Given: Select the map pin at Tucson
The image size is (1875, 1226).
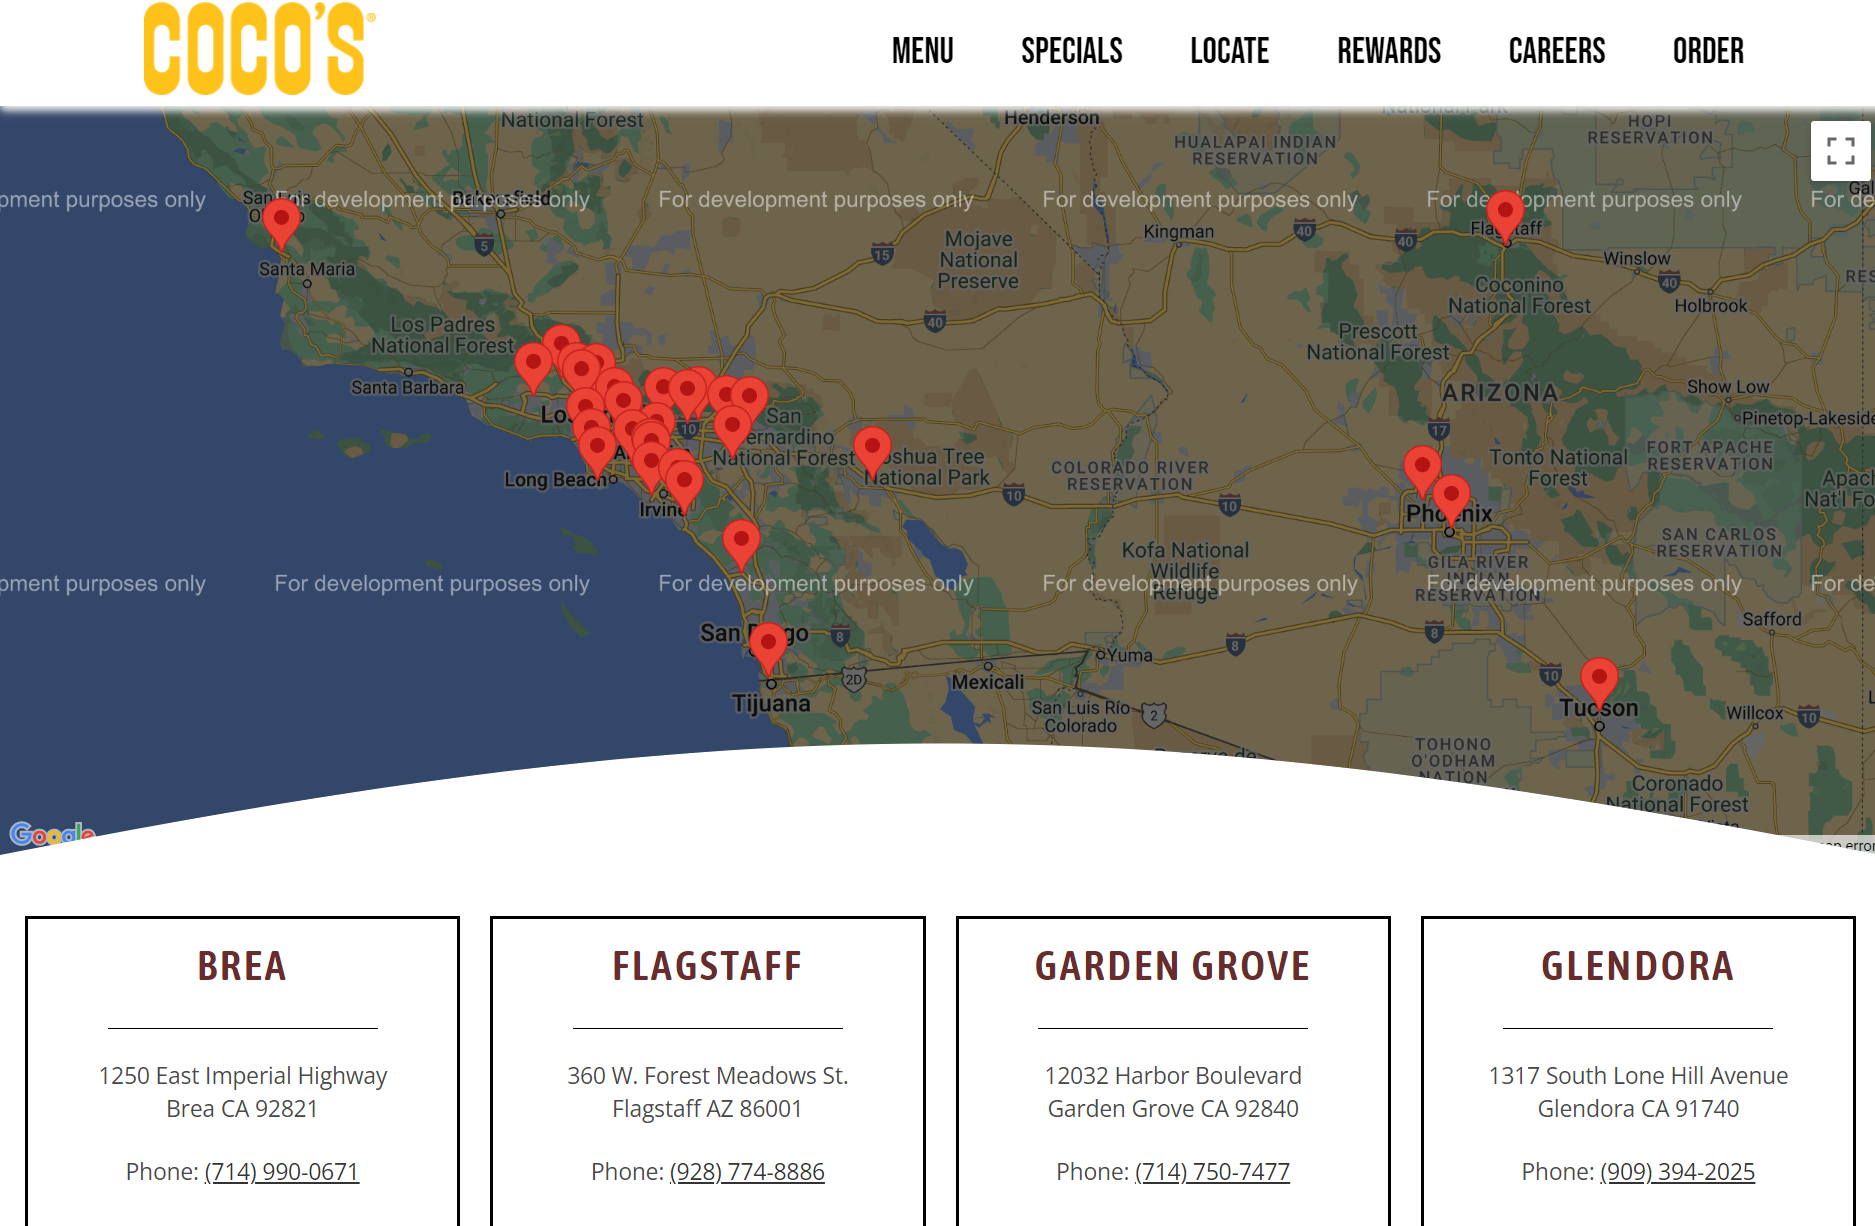Looking at the screenshot, I should point(1599,684).
